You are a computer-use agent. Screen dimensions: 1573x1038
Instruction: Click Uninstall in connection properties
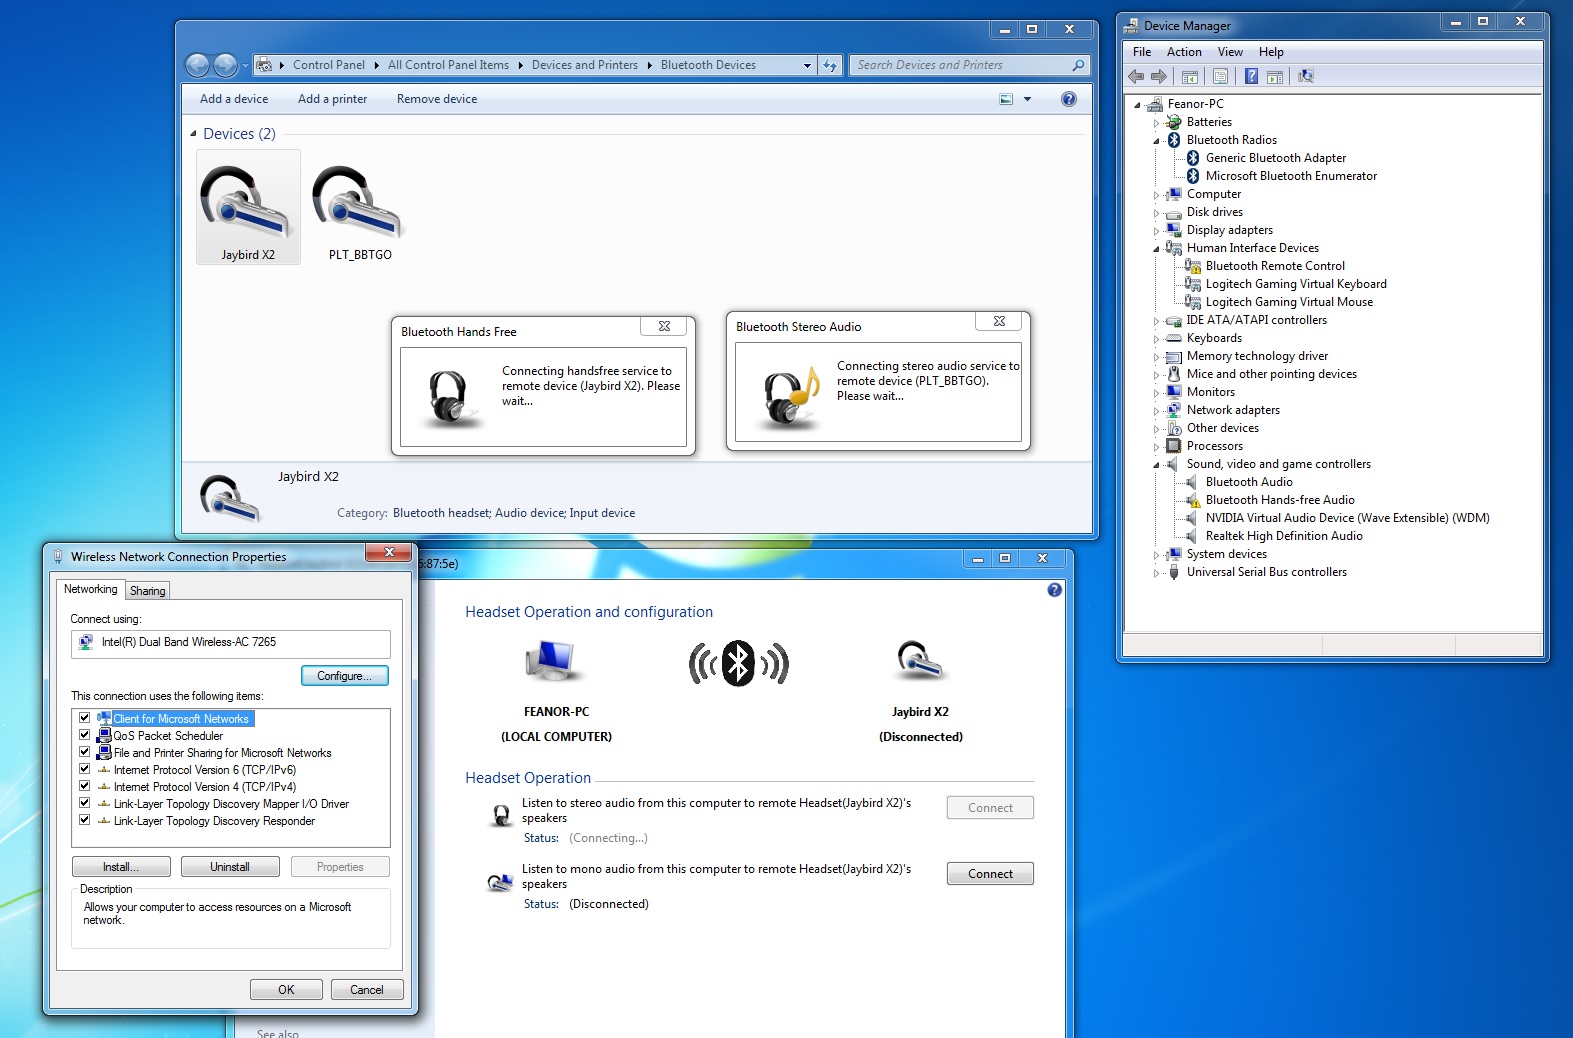pyautogui.click(x=230, y=867)
